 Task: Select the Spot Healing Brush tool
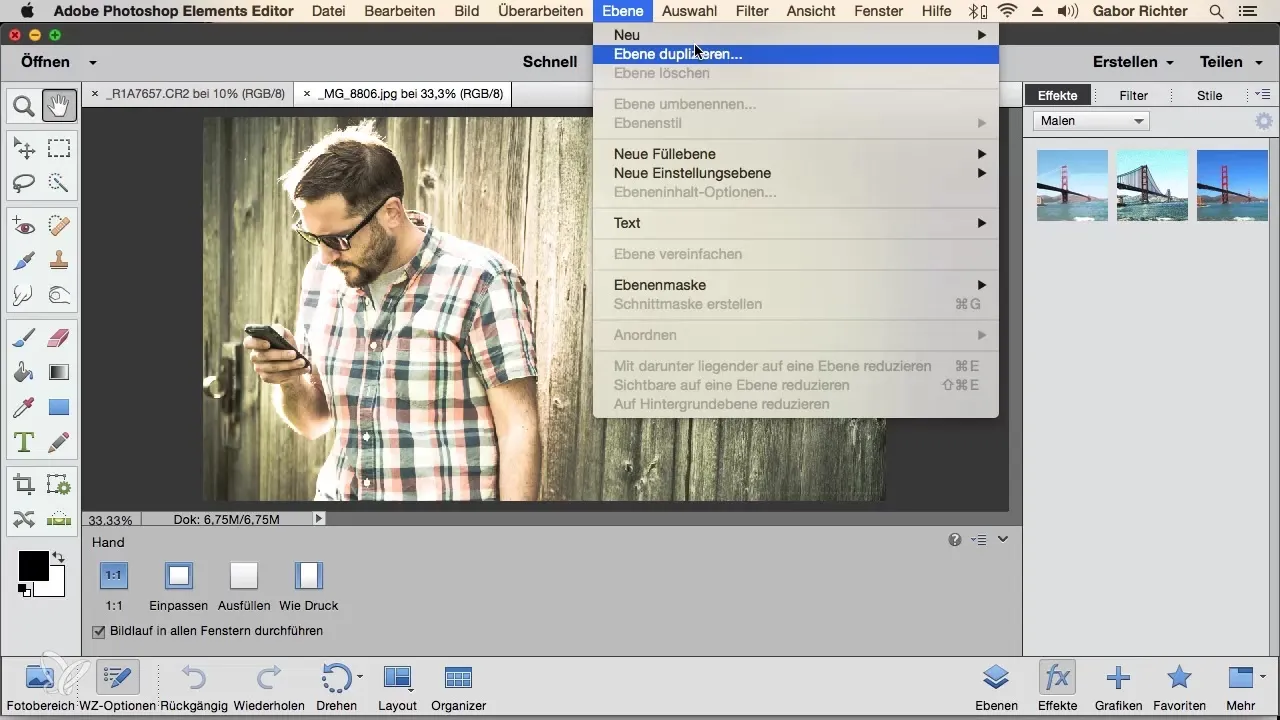click(x=59, y=227)
